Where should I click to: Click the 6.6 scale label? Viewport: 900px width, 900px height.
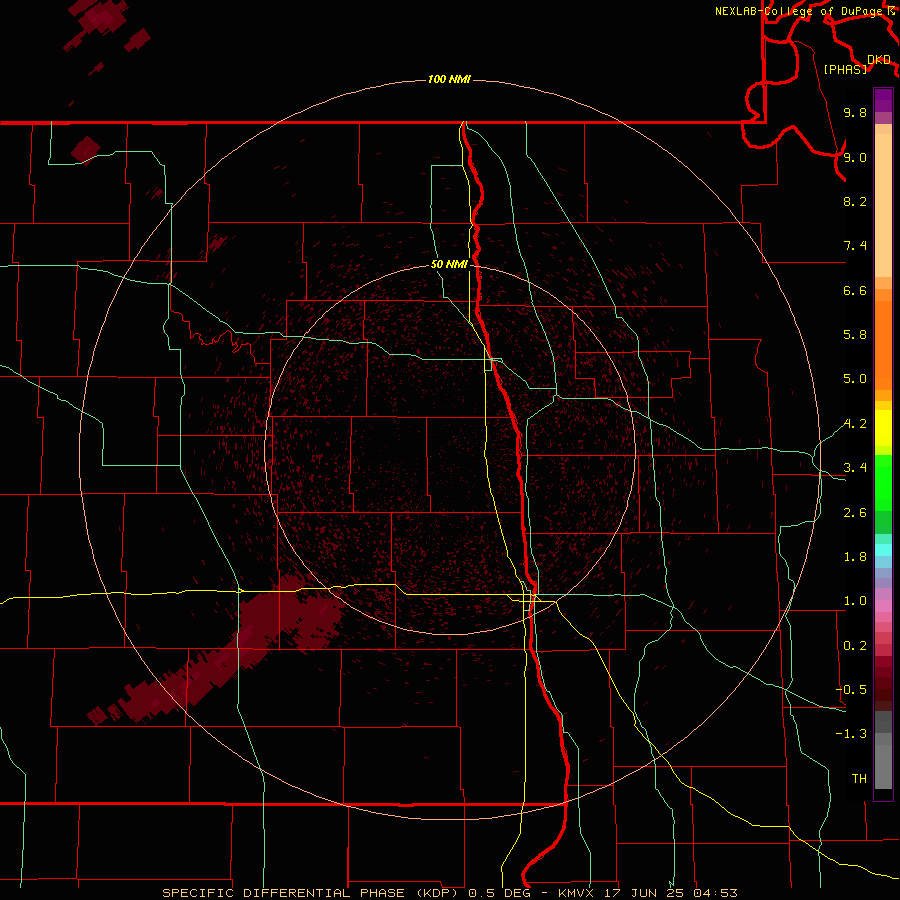[855, 290]
